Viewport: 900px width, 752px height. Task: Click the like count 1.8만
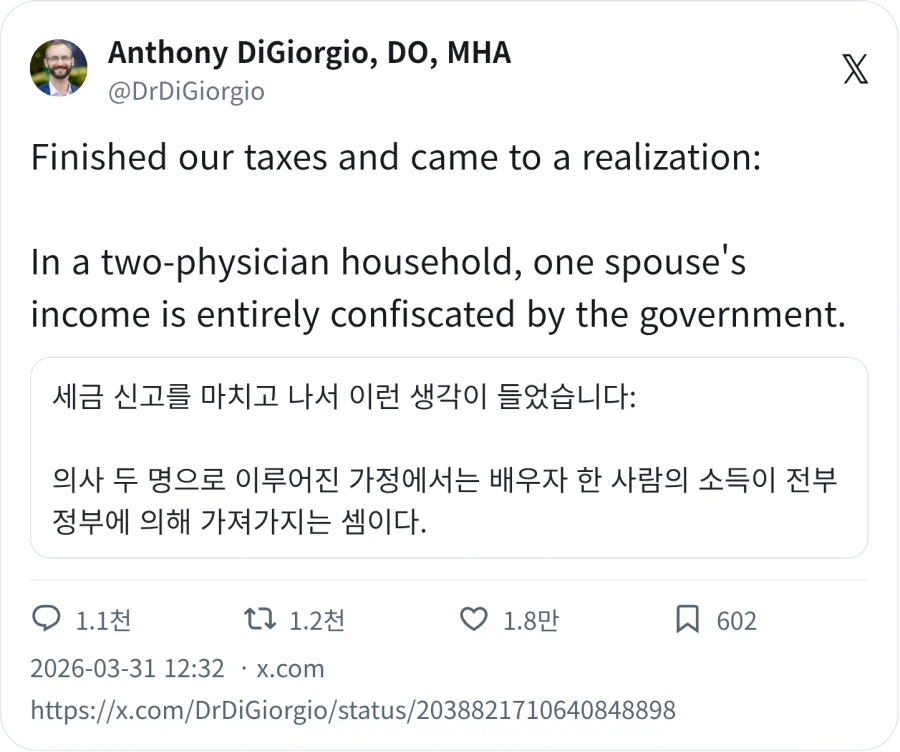coord(532,620)
